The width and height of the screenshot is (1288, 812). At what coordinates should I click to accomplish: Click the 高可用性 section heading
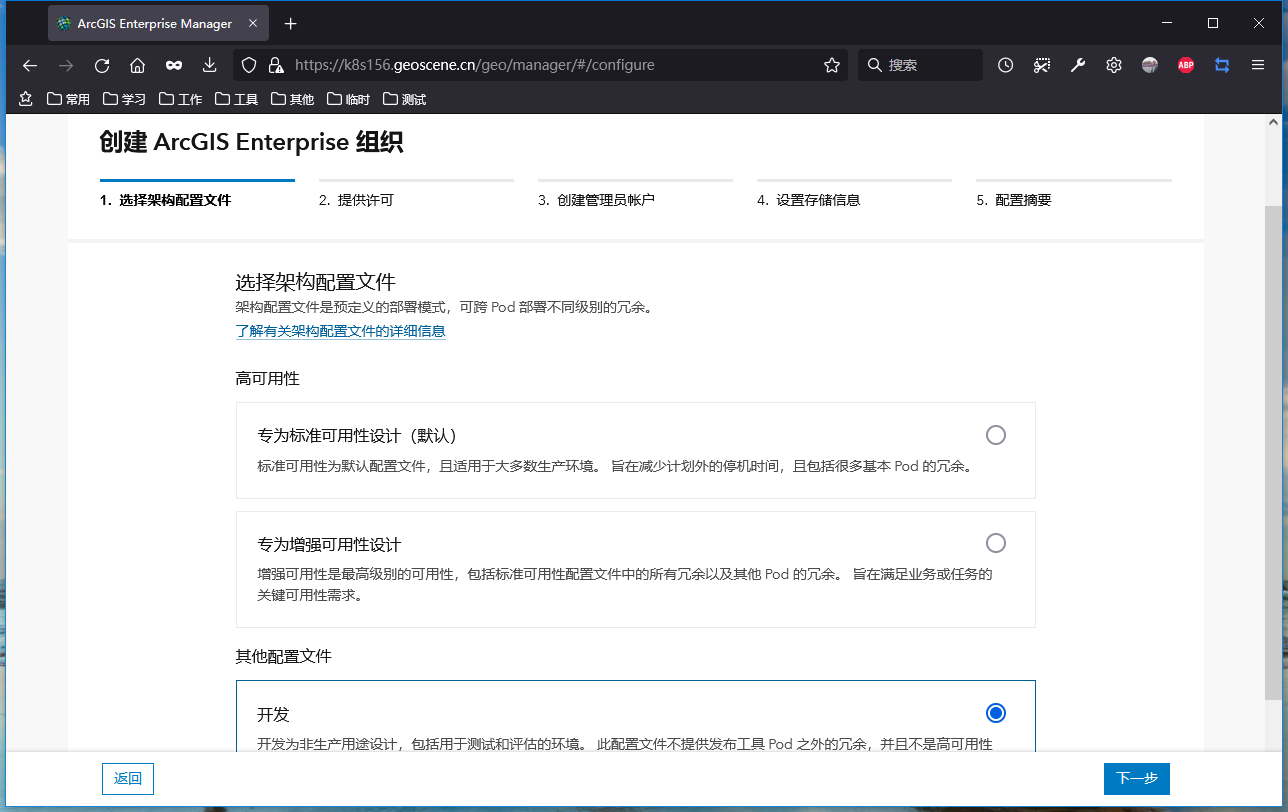[x=267, y=379]
